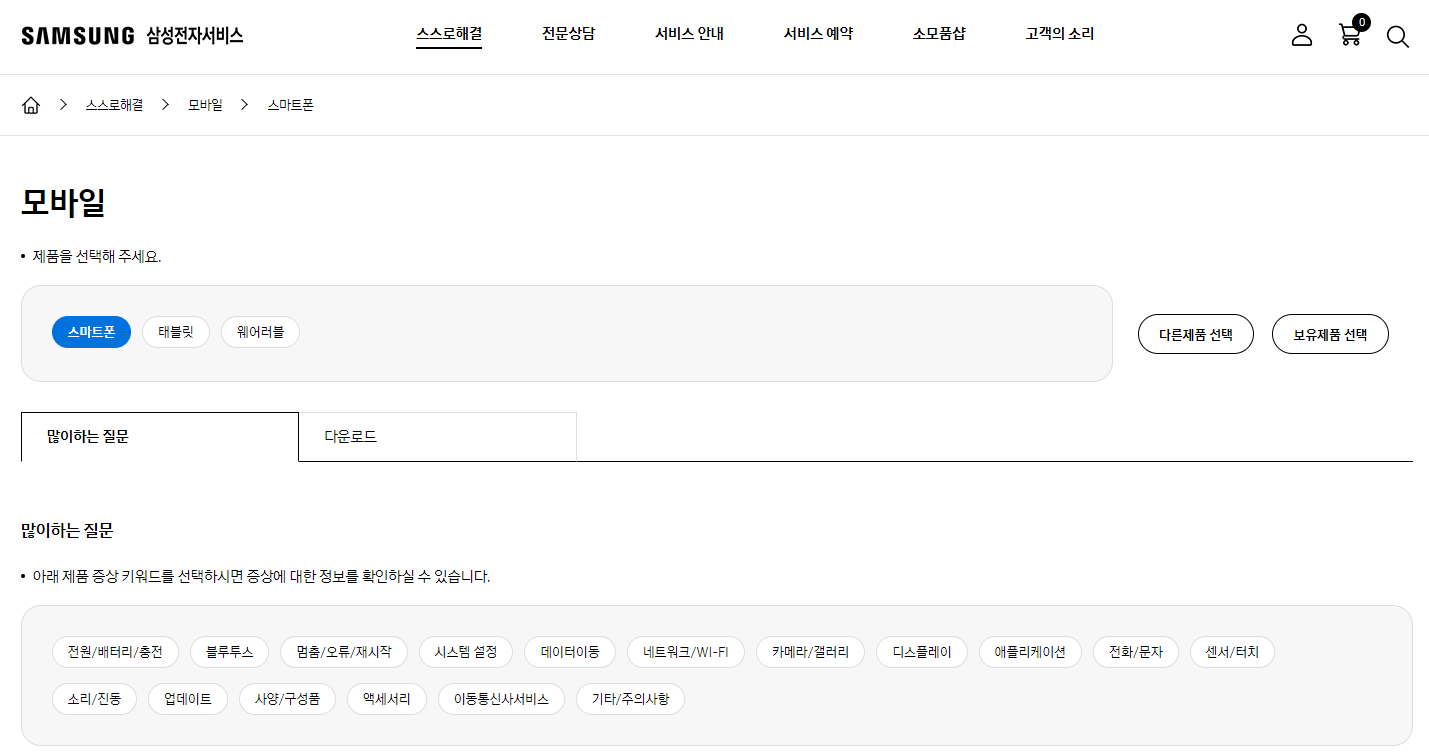Switch to the 많이하는 질문 tab
This screenshot has width=1429, height=756.
point(160,437)
